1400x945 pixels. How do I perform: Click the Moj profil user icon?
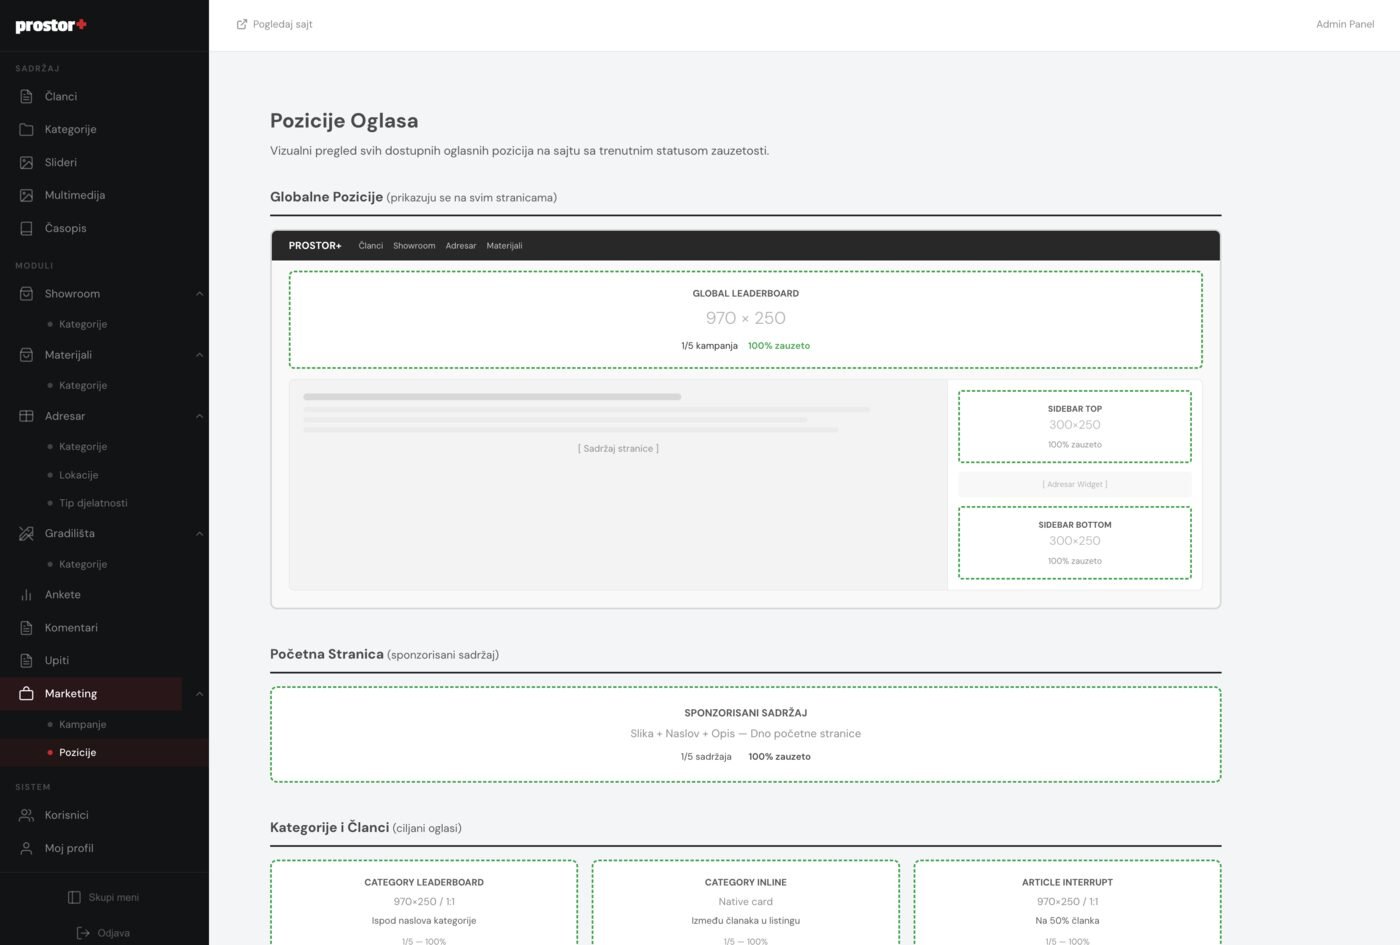pyautogui.click(x=26, y=848)
